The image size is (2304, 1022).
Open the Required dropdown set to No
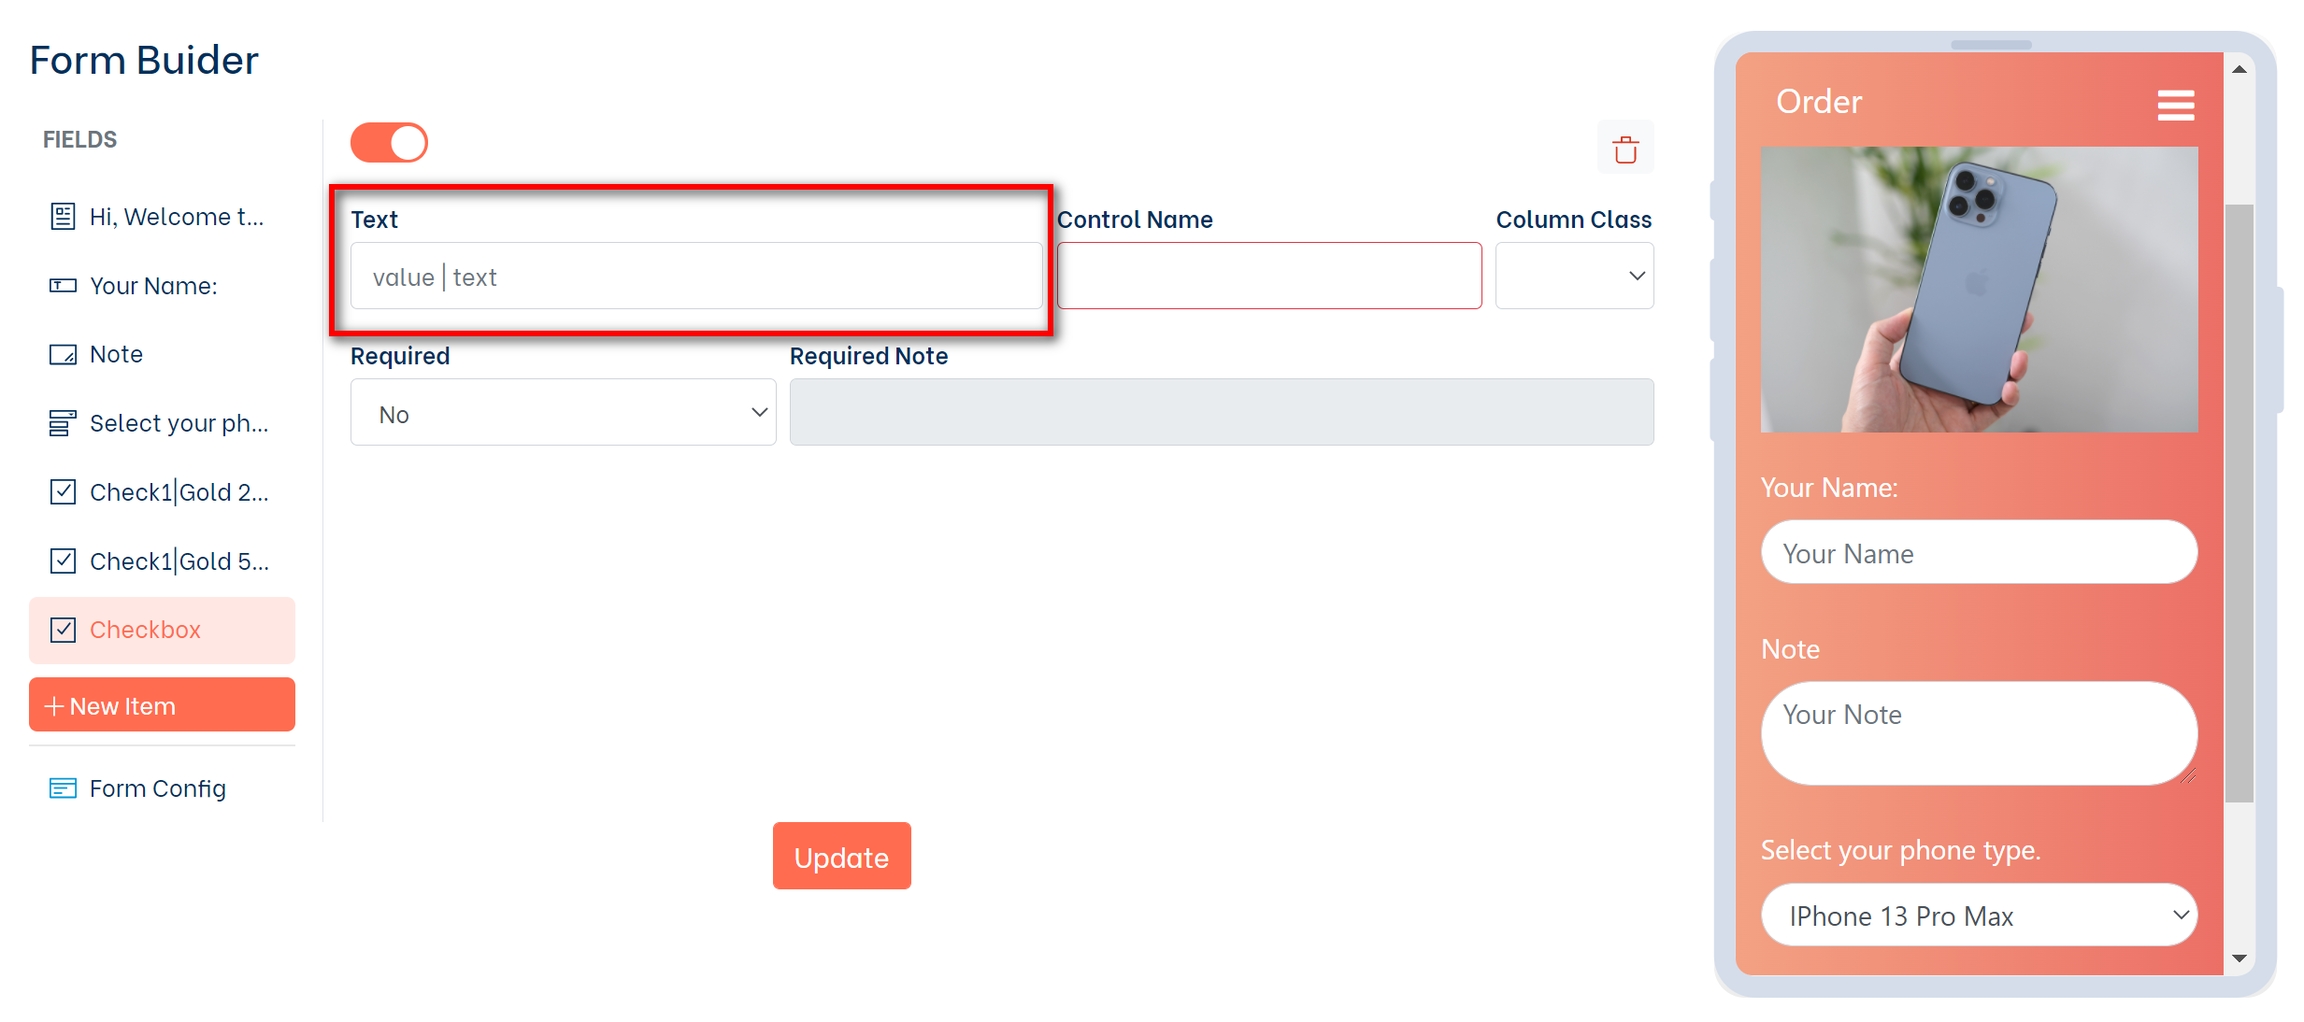563,413
